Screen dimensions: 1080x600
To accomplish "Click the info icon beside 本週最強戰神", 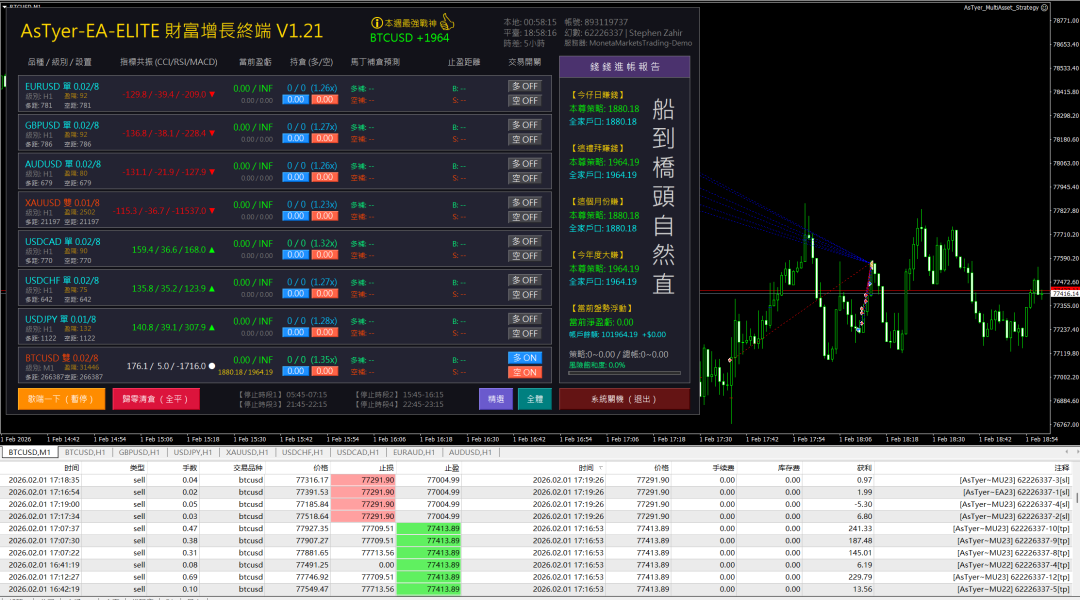I will [x=377, y=23].
